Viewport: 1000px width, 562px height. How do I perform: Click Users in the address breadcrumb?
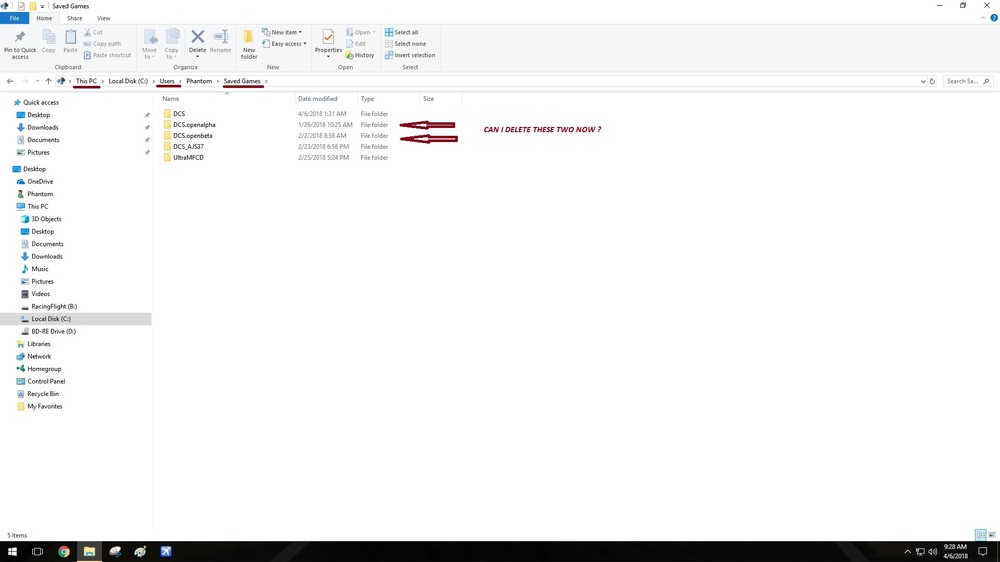point(167,81)
